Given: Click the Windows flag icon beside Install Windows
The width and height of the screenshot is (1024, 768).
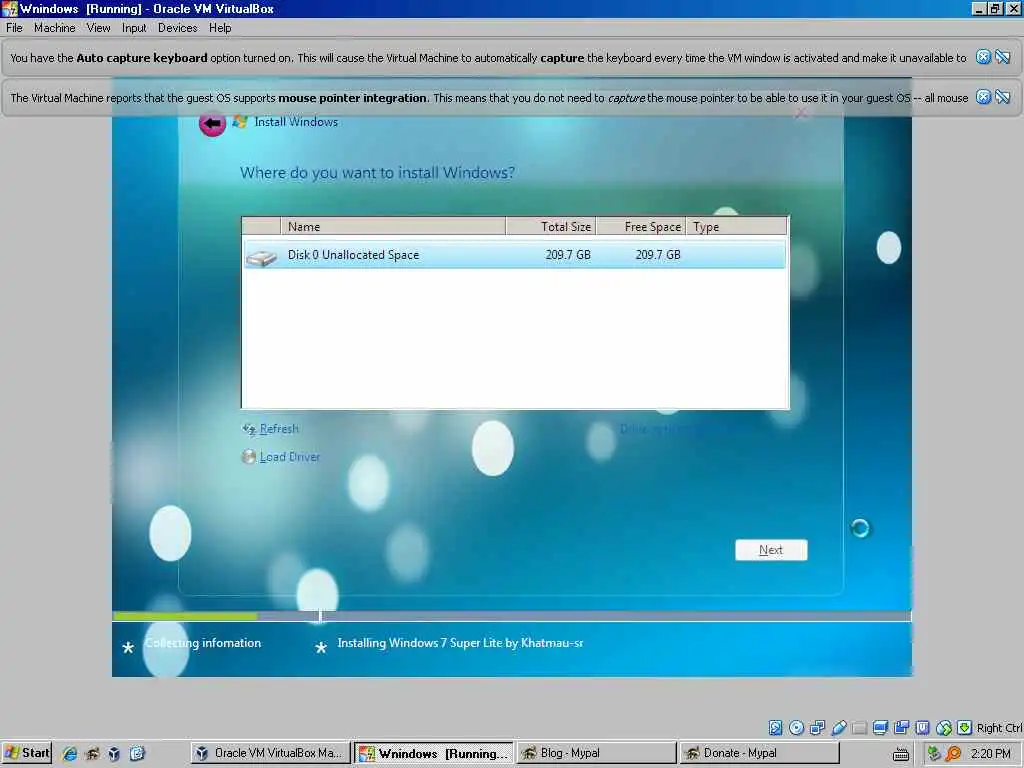Looking at the screenshot, I should tap(240, 122).
